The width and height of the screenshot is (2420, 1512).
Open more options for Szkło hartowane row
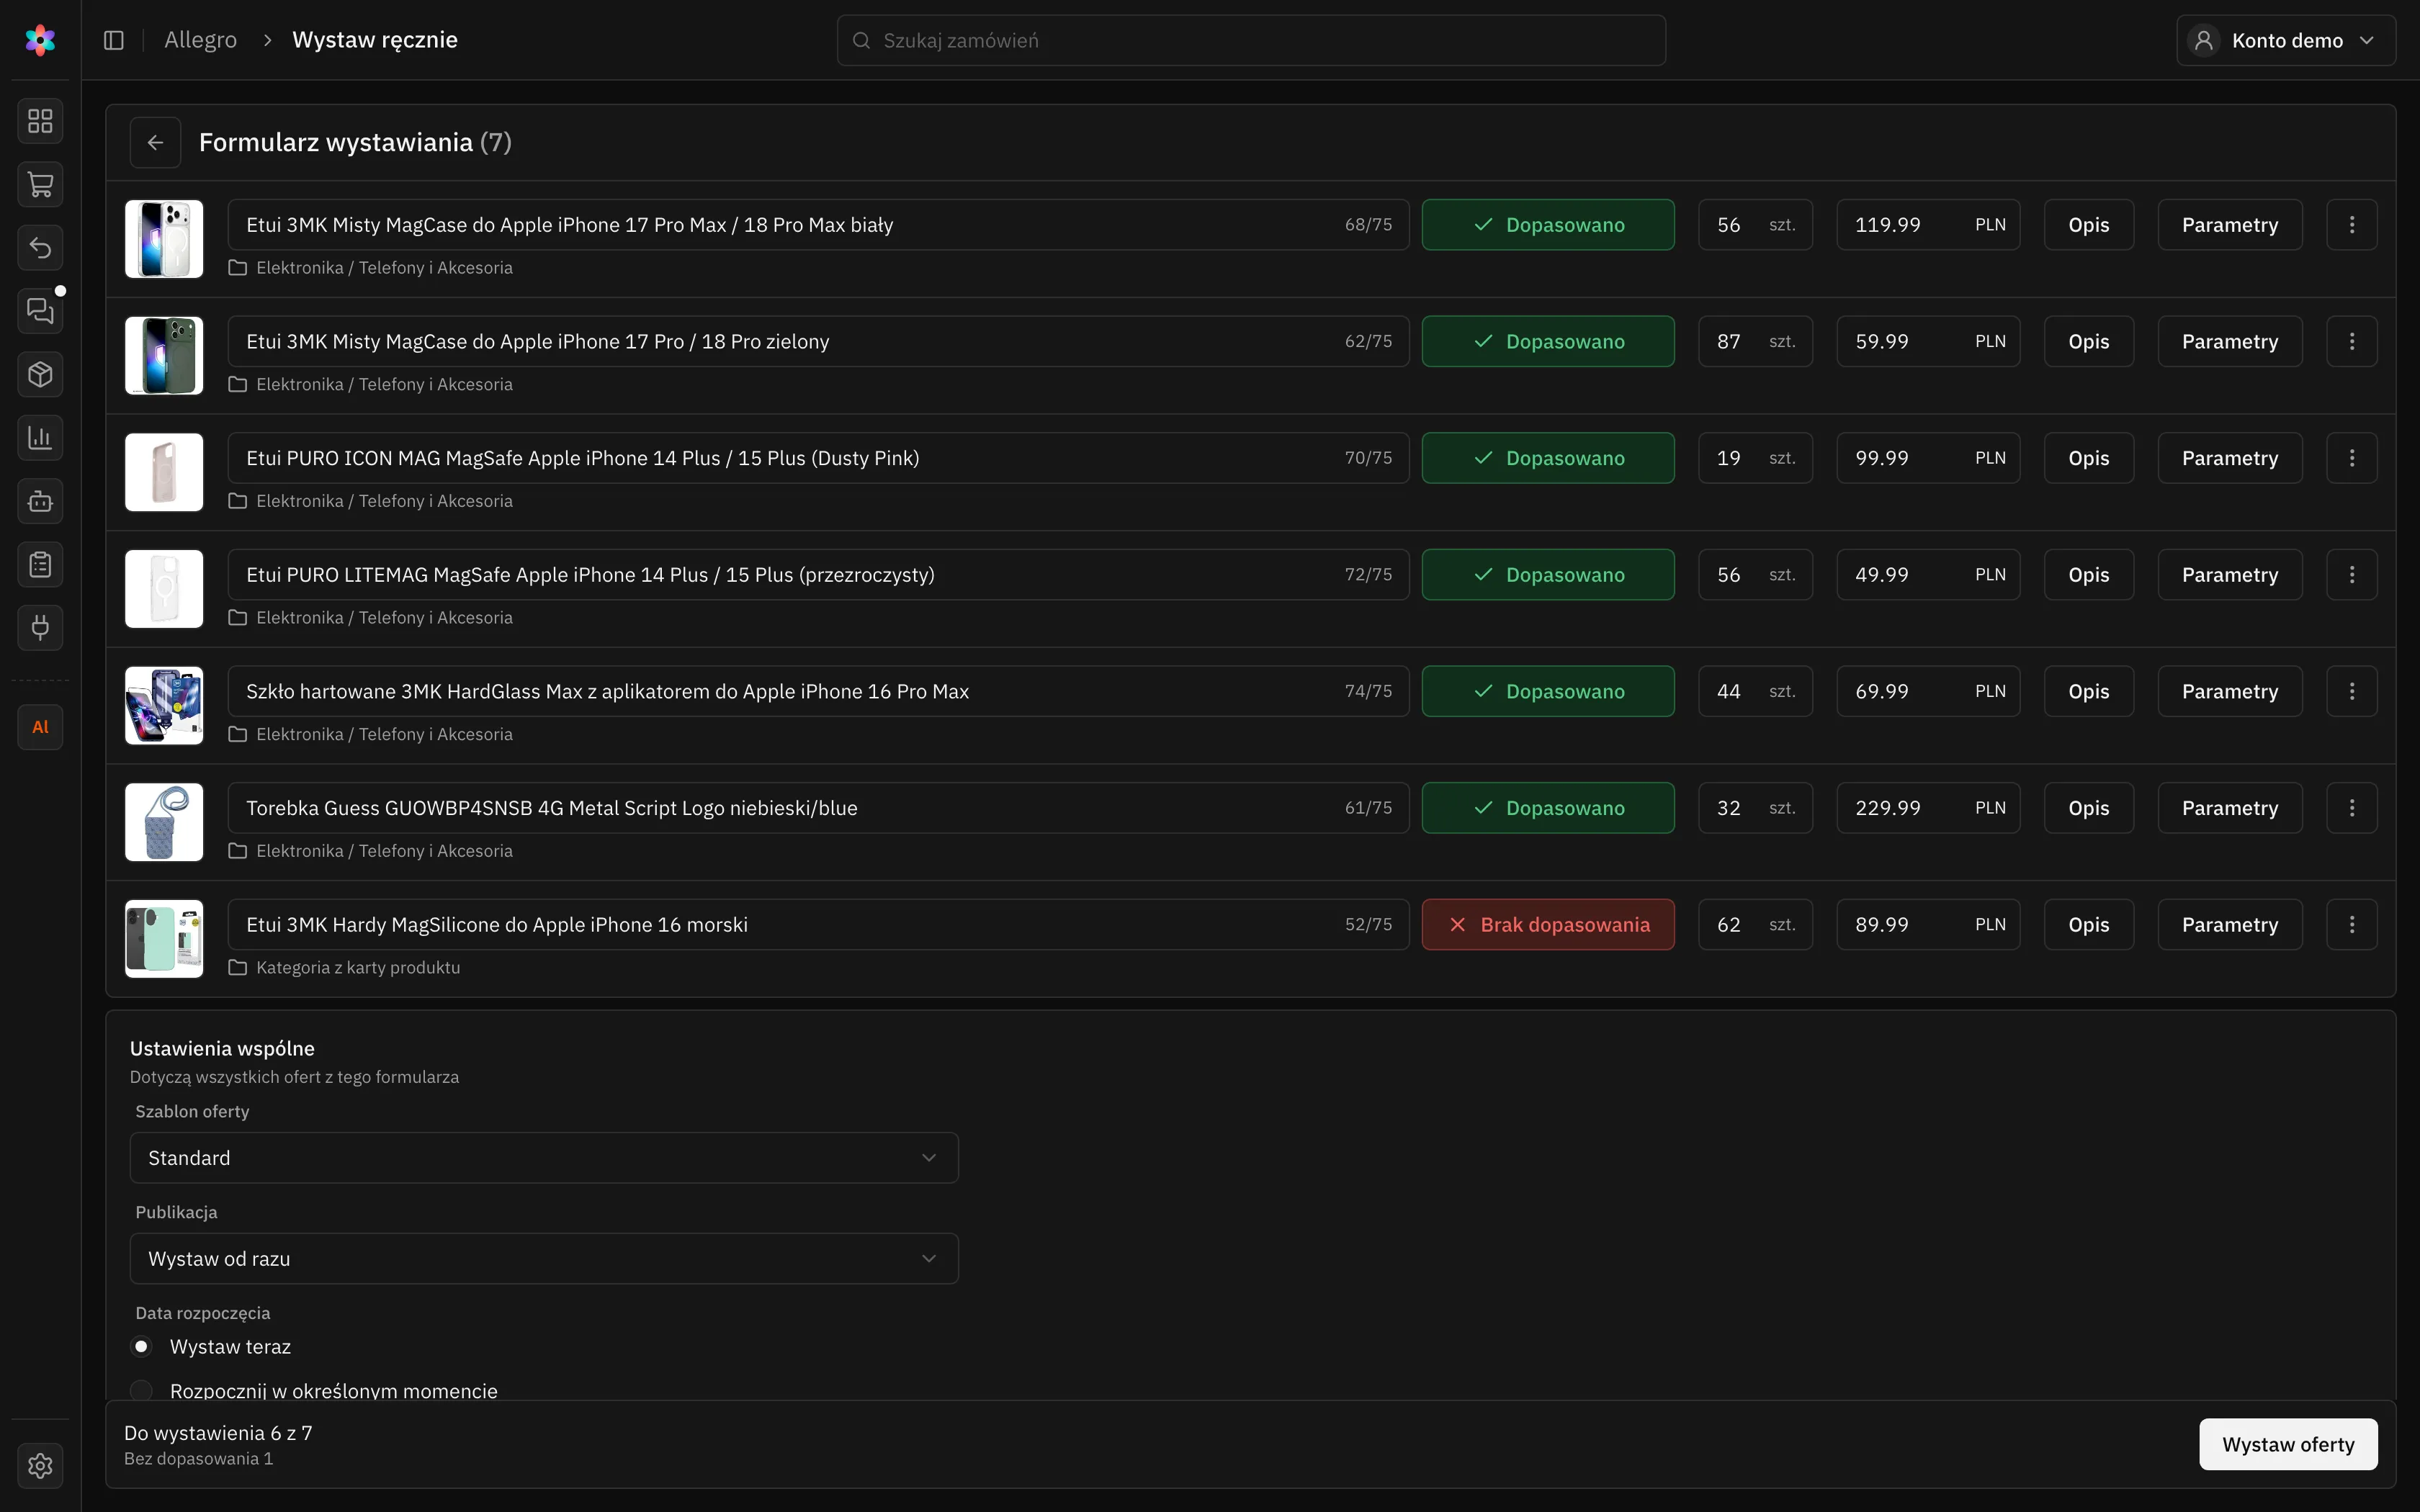[x=2352, y=691]
